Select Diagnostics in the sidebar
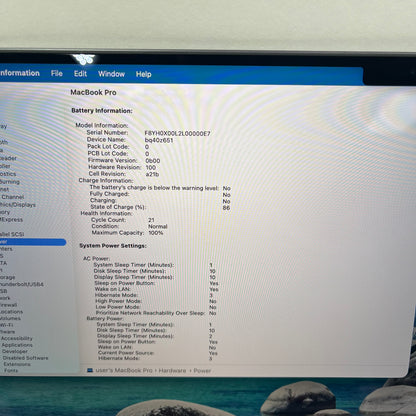 click(x=8, y=174)
